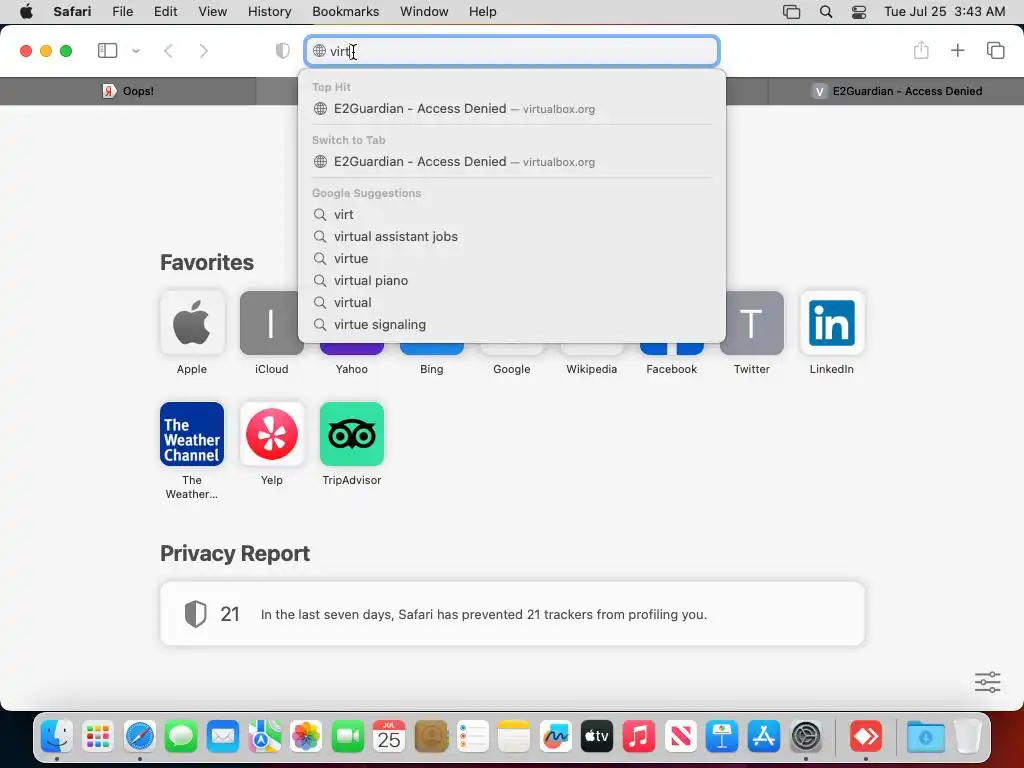
Task: Open Calendar from the Dock
Action: click(x=389, y=737)
